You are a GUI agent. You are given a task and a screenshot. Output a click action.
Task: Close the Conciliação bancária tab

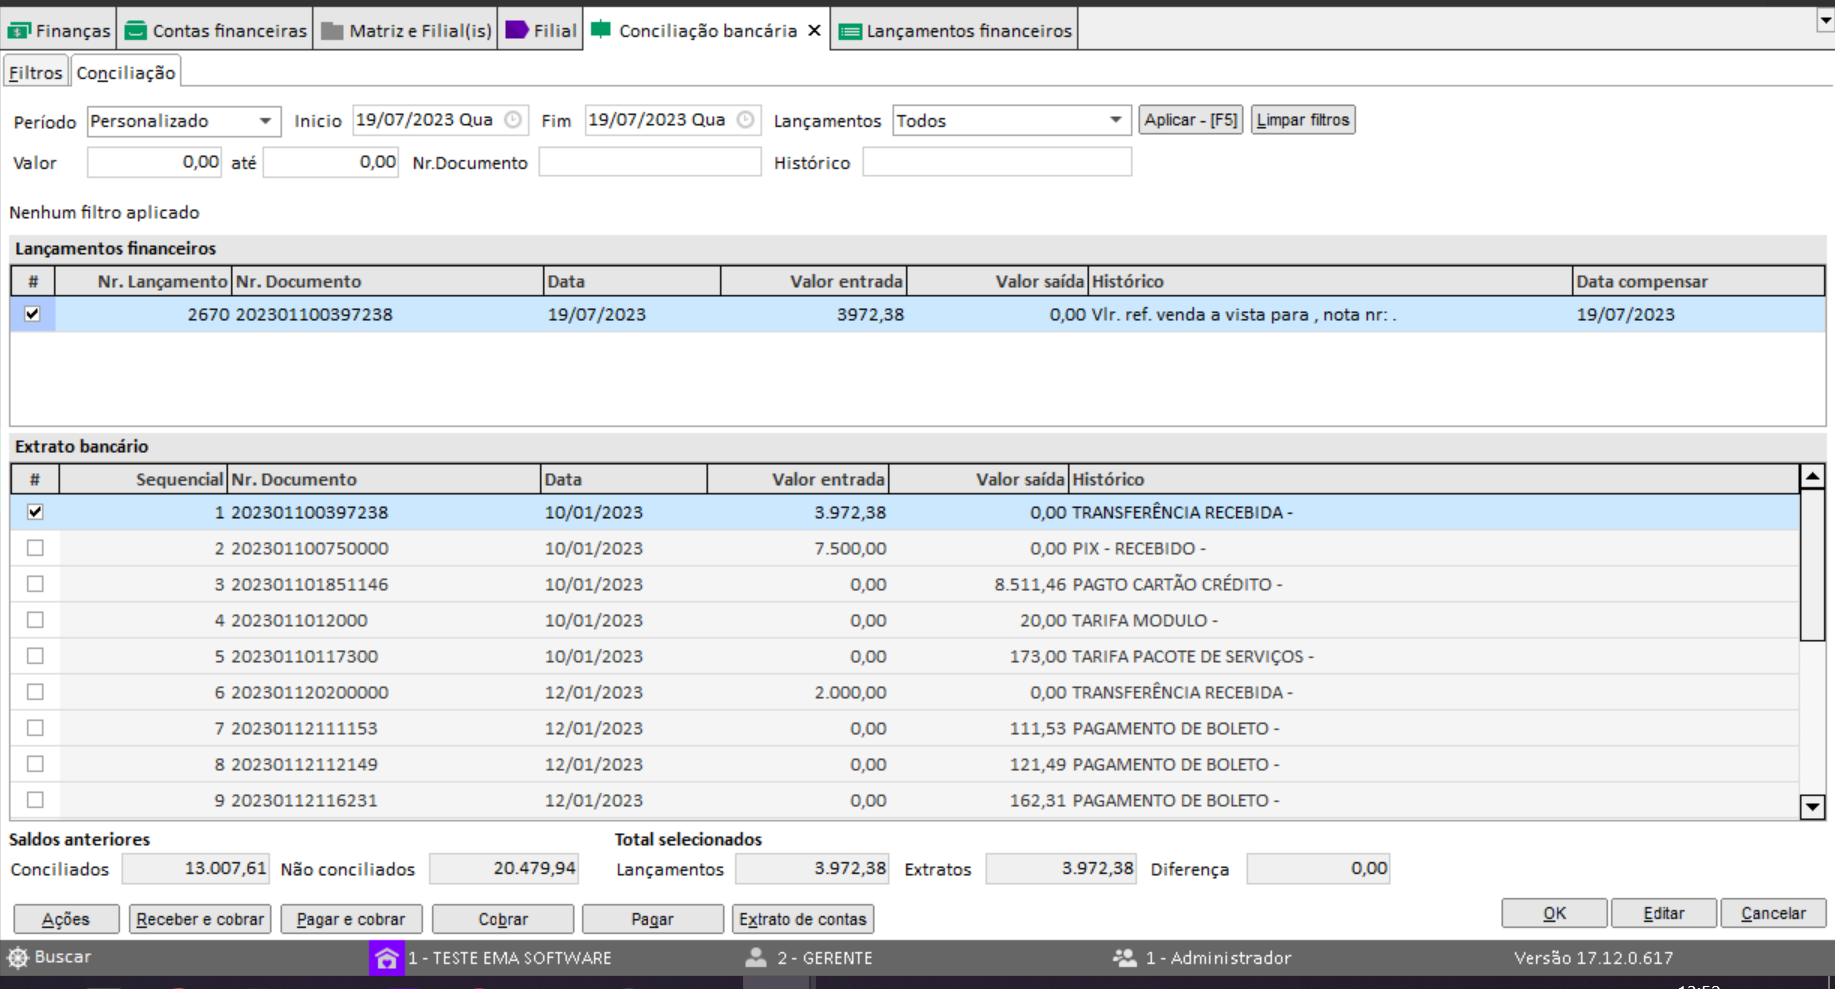click(815, 31)
